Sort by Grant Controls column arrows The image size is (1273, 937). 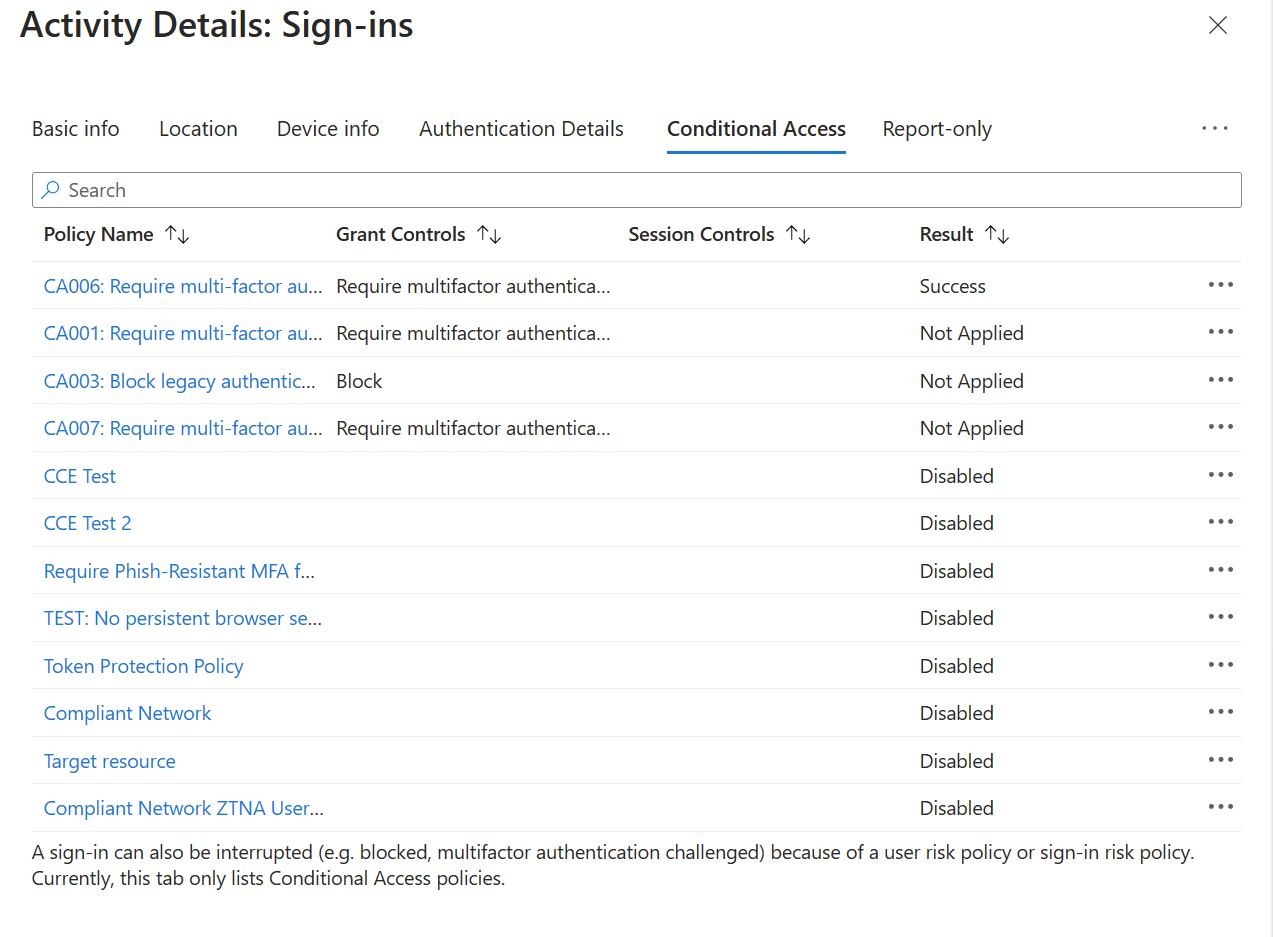tap(489, 234)
